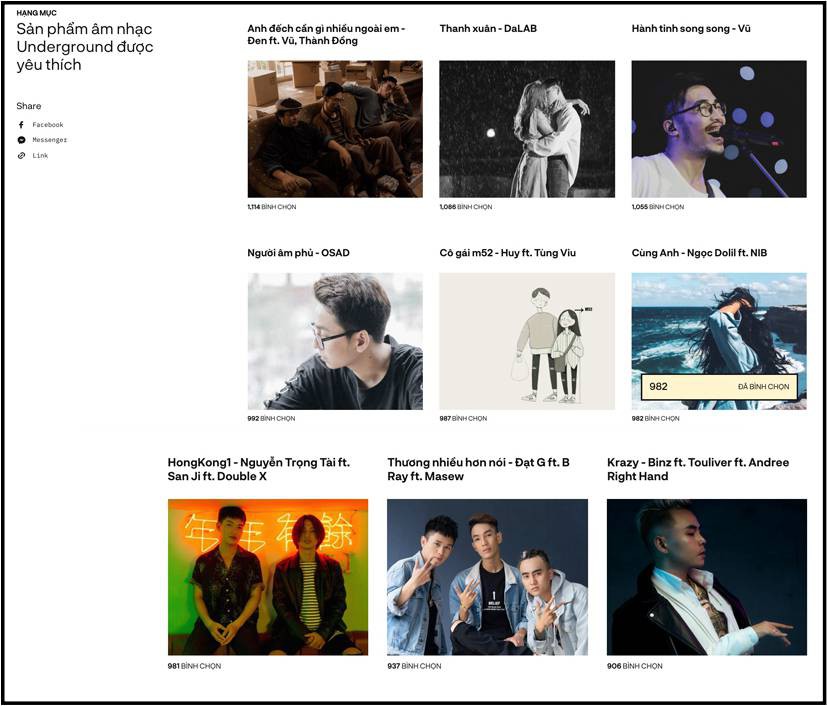The height and width of the screenshot is (706, 827).
Task: Click the Facebook share icon
Action: (21, 125)
